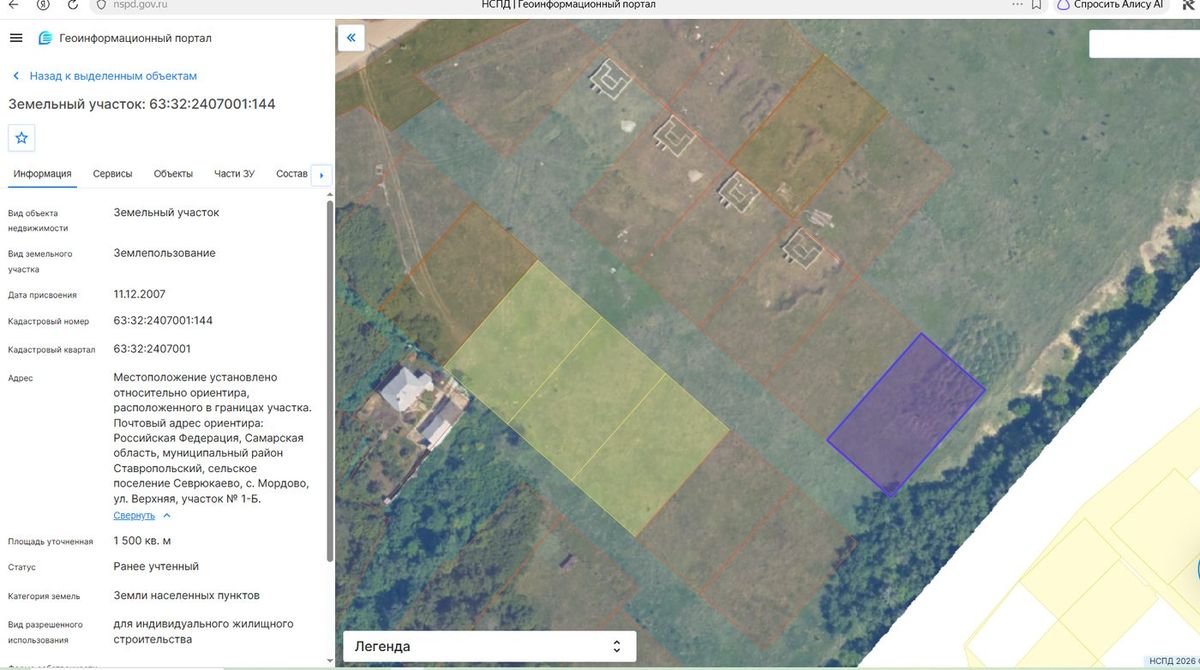Image resolution: width=1200 pixels, height=670 pixels.
Task: Click the info panel scrollbar down arrow
Action: 329,660
